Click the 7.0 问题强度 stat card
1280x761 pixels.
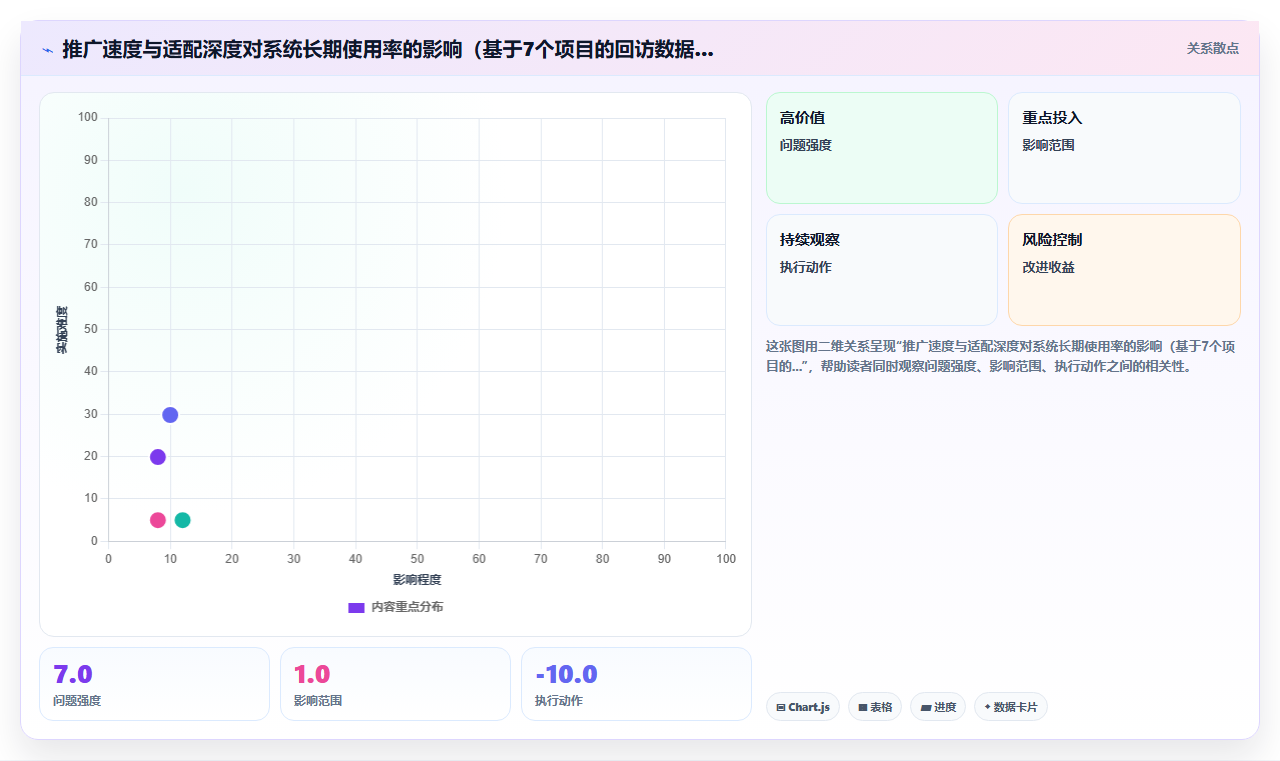(154, 684)
